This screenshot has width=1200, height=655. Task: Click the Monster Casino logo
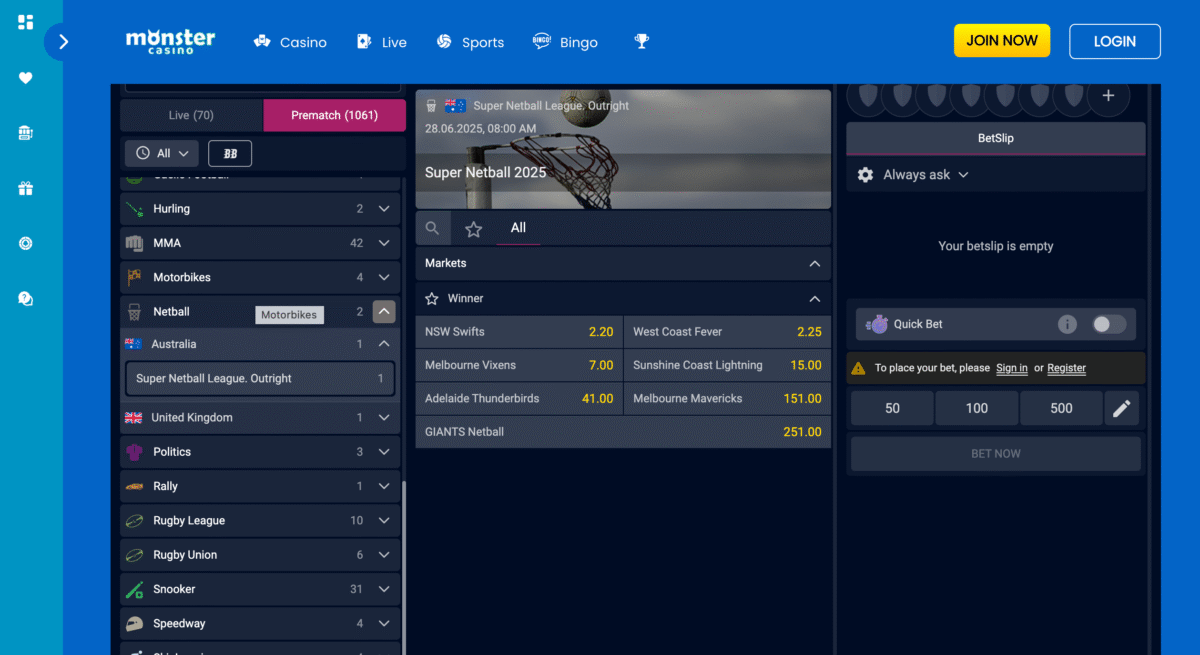[x=170, y=41]
